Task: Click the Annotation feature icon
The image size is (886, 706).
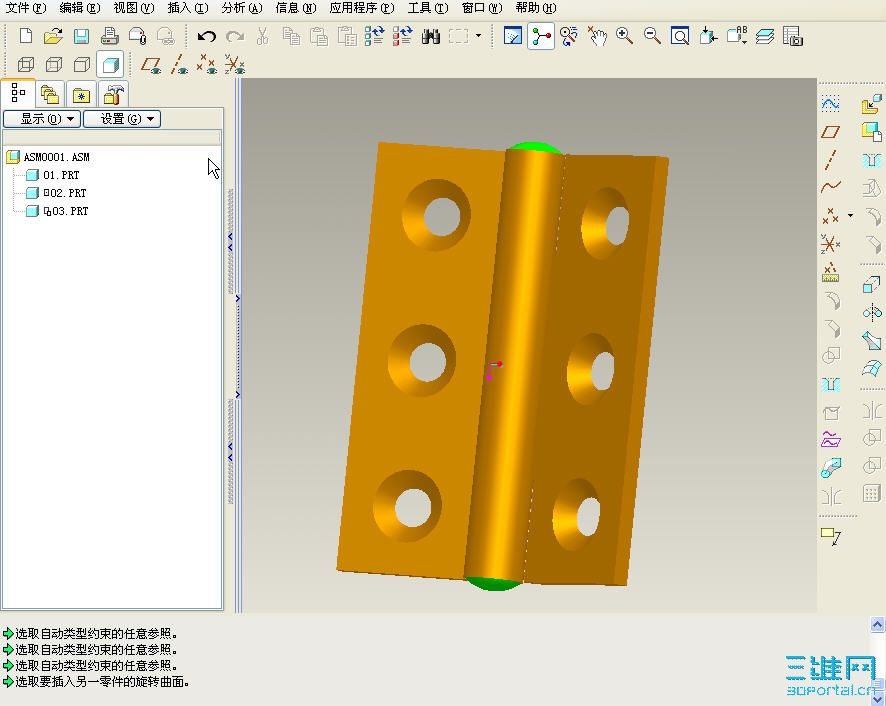Action: pos(831,535)
